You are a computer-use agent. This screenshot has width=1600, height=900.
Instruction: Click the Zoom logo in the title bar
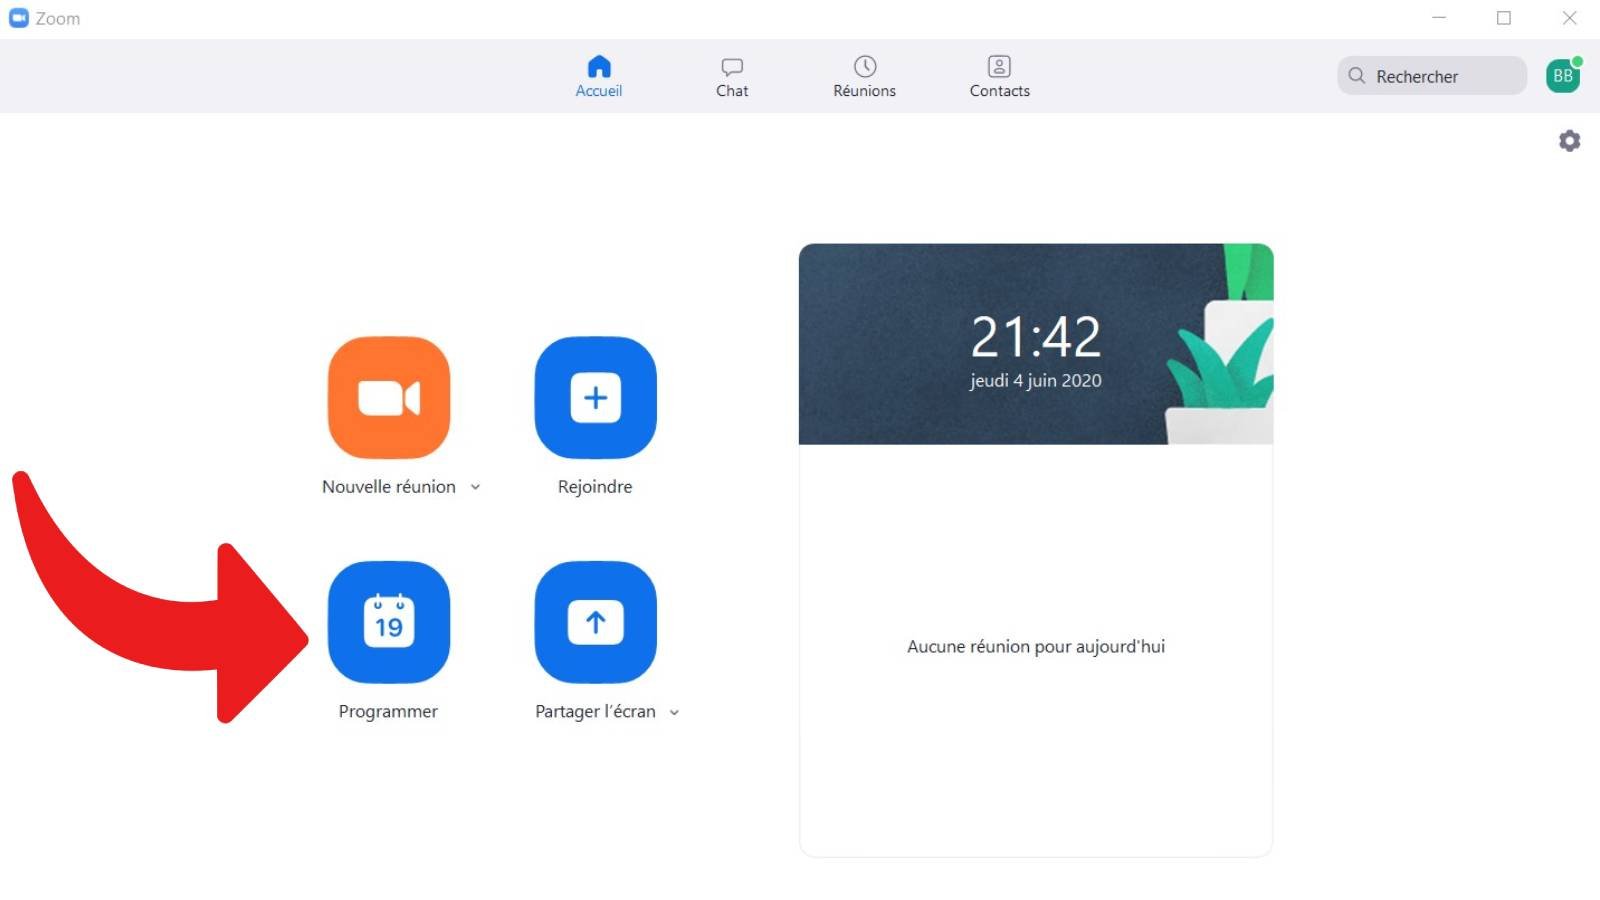18,18
